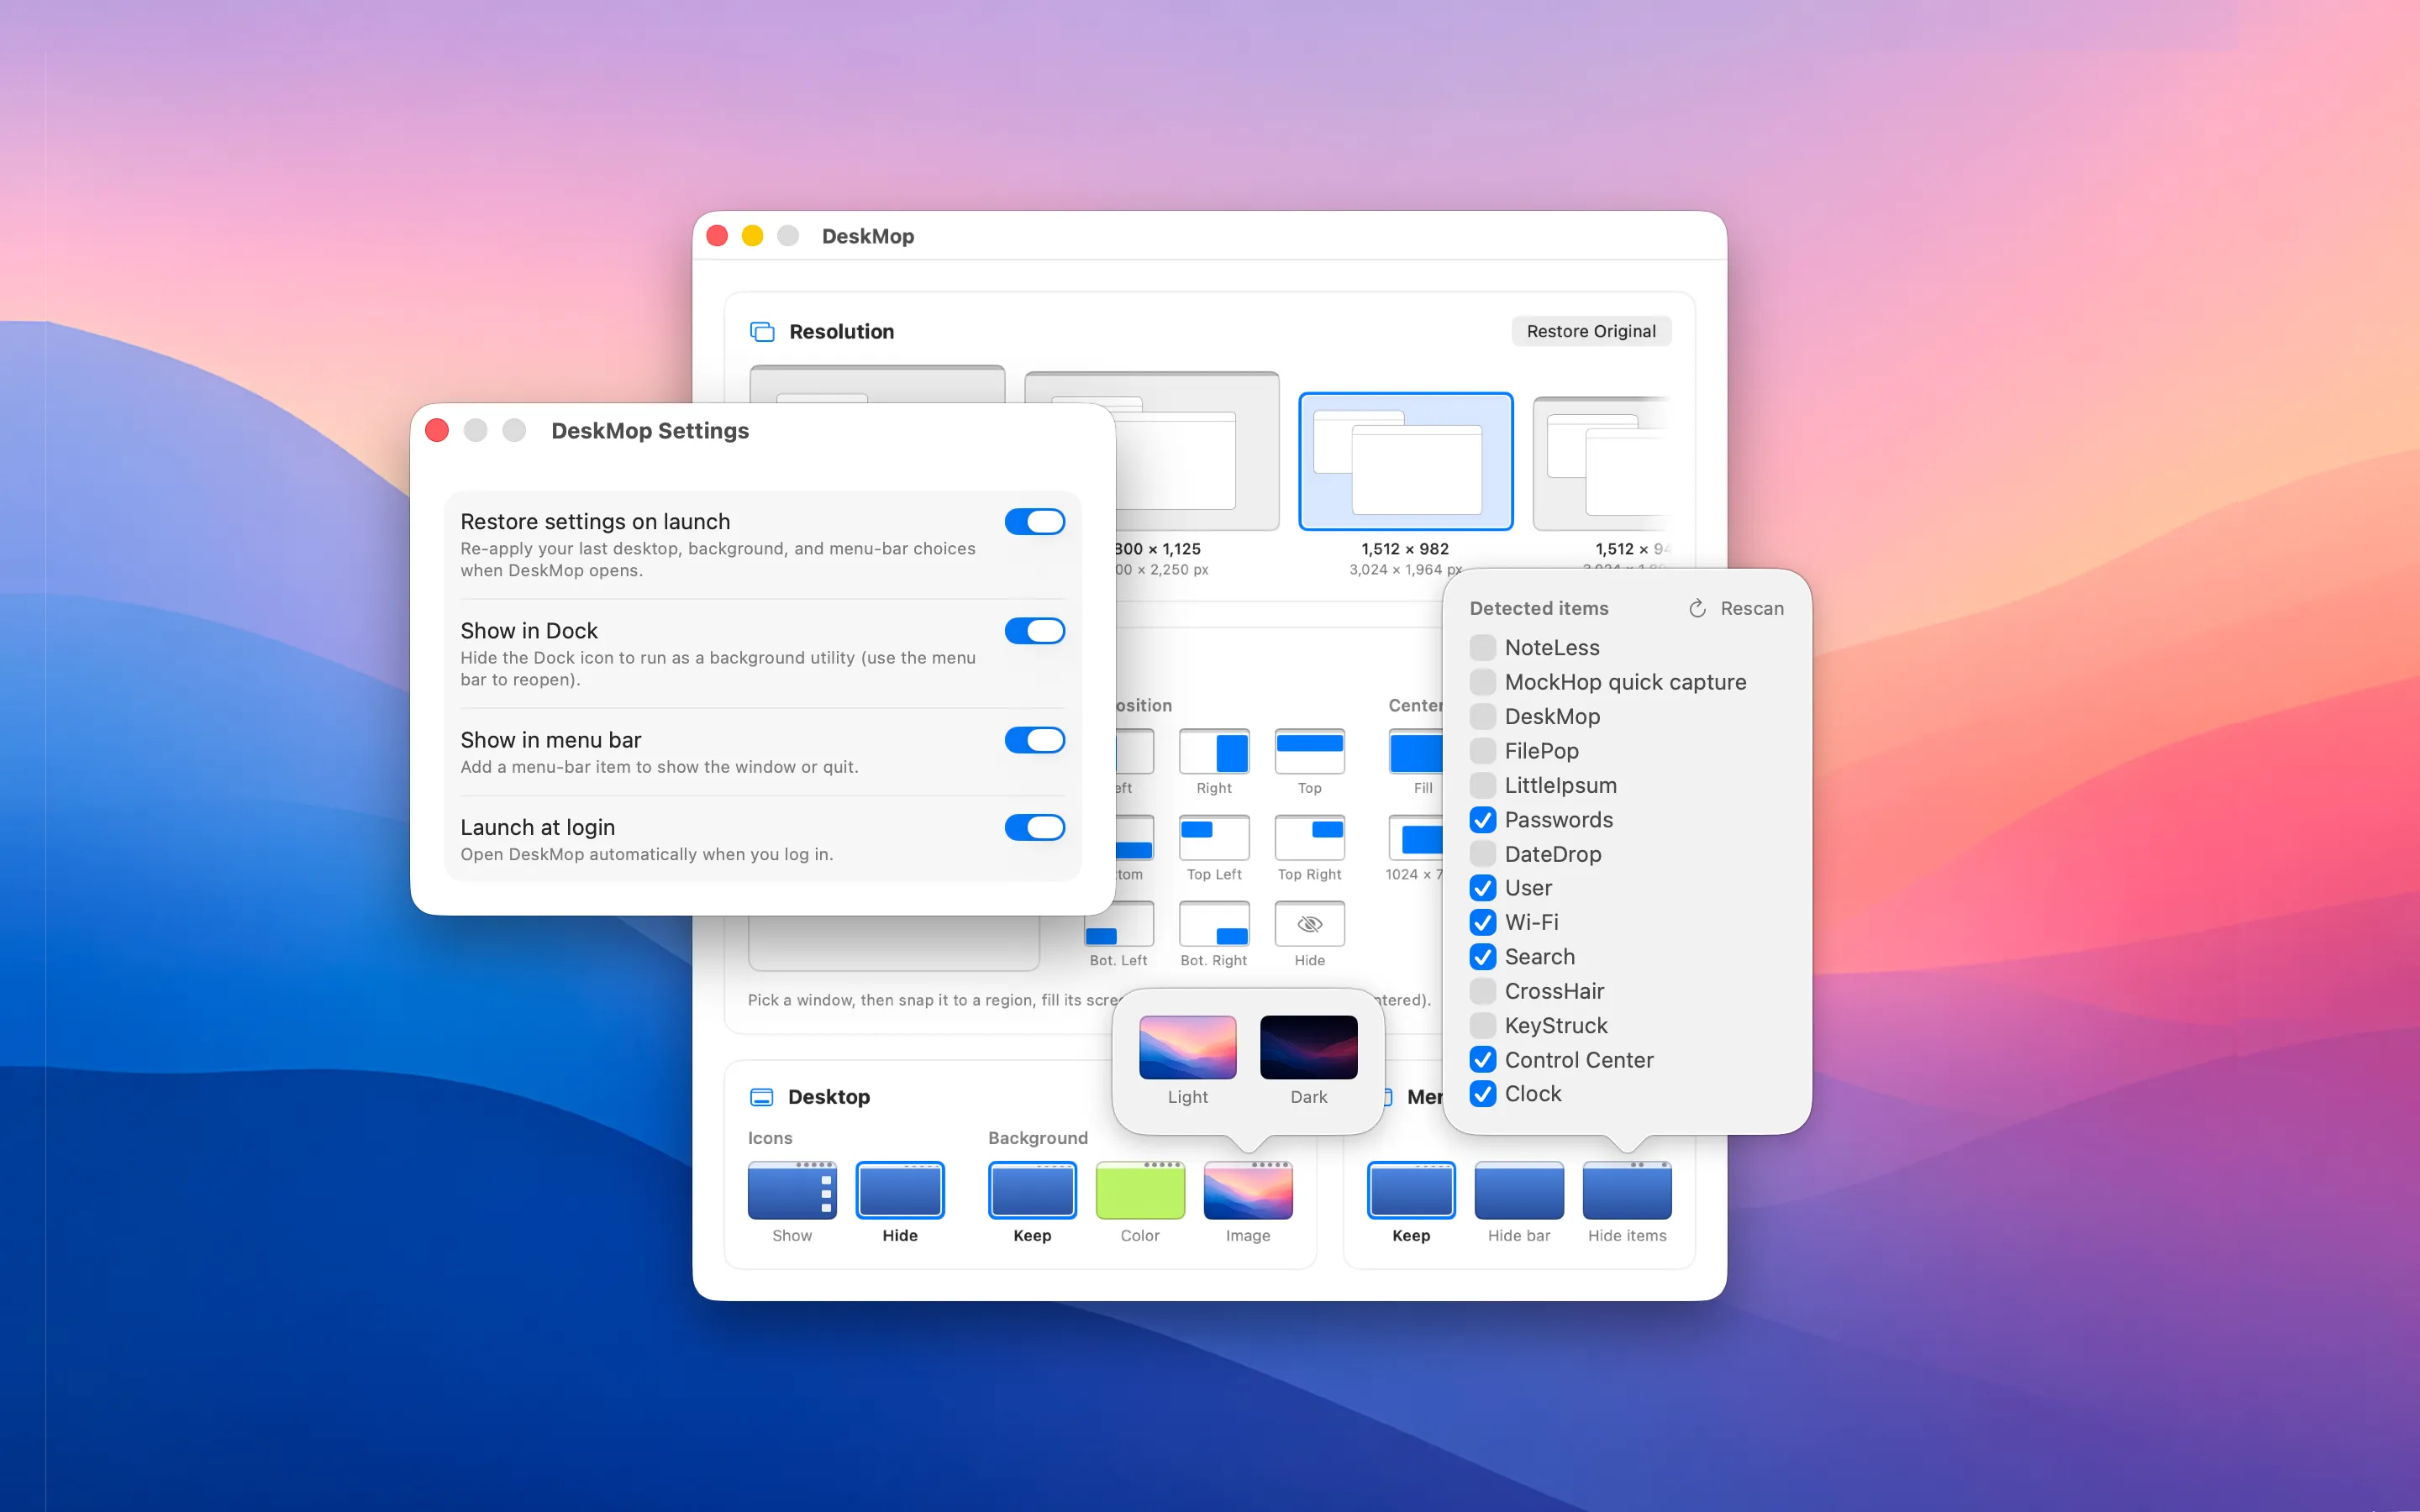This screenshot has height=1512, width=2420.
Task: Select Keep under Background
Action: pos(1032,1190)
